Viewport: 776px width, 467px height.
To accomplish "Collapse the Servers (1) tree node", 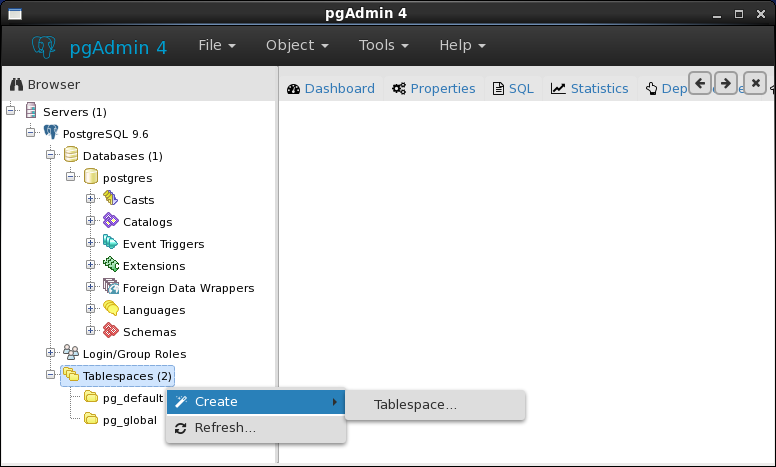I will pos(11,110).
